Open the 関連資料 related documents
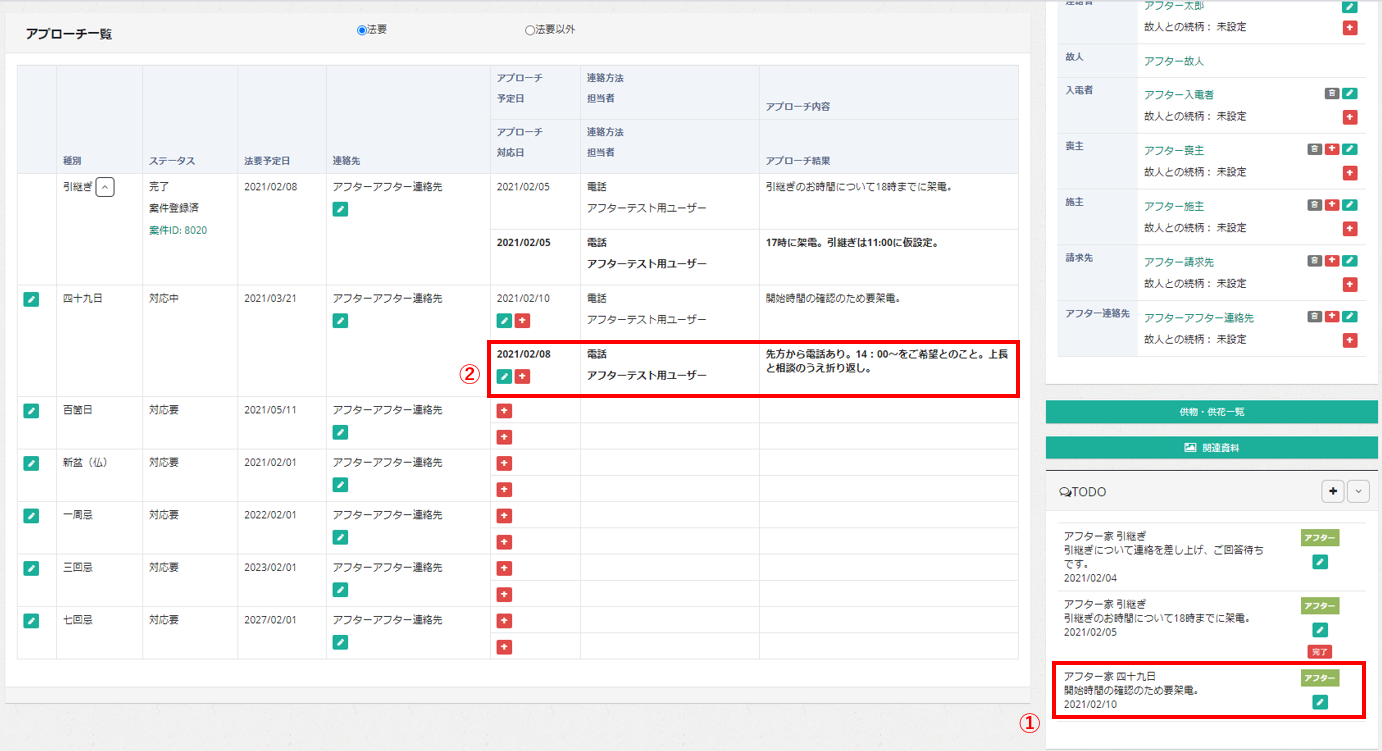The image size is (1382, 751). 1211,448
